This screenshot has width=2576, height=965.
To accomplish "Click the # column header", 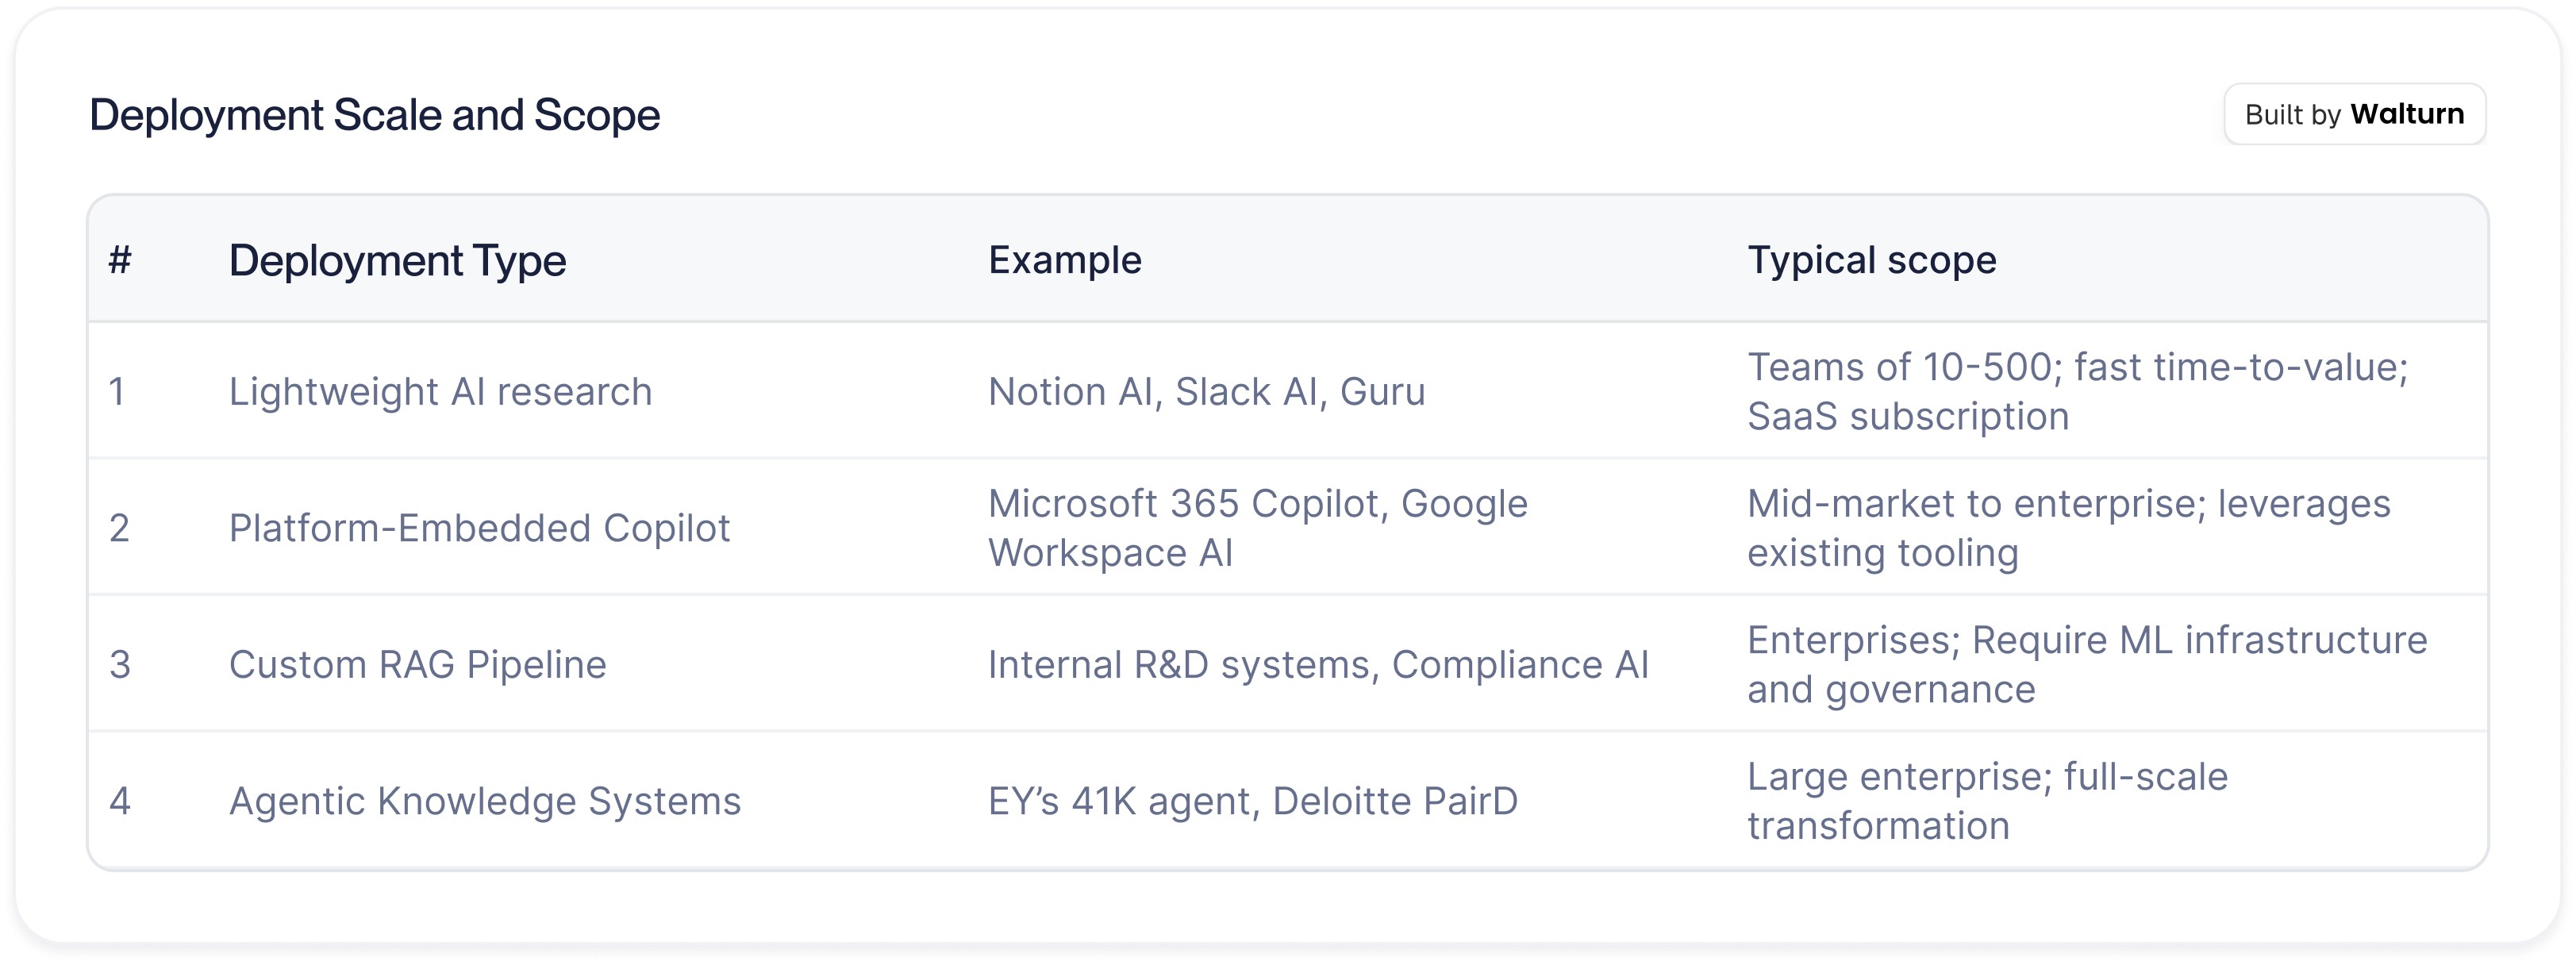I will 120,261.
